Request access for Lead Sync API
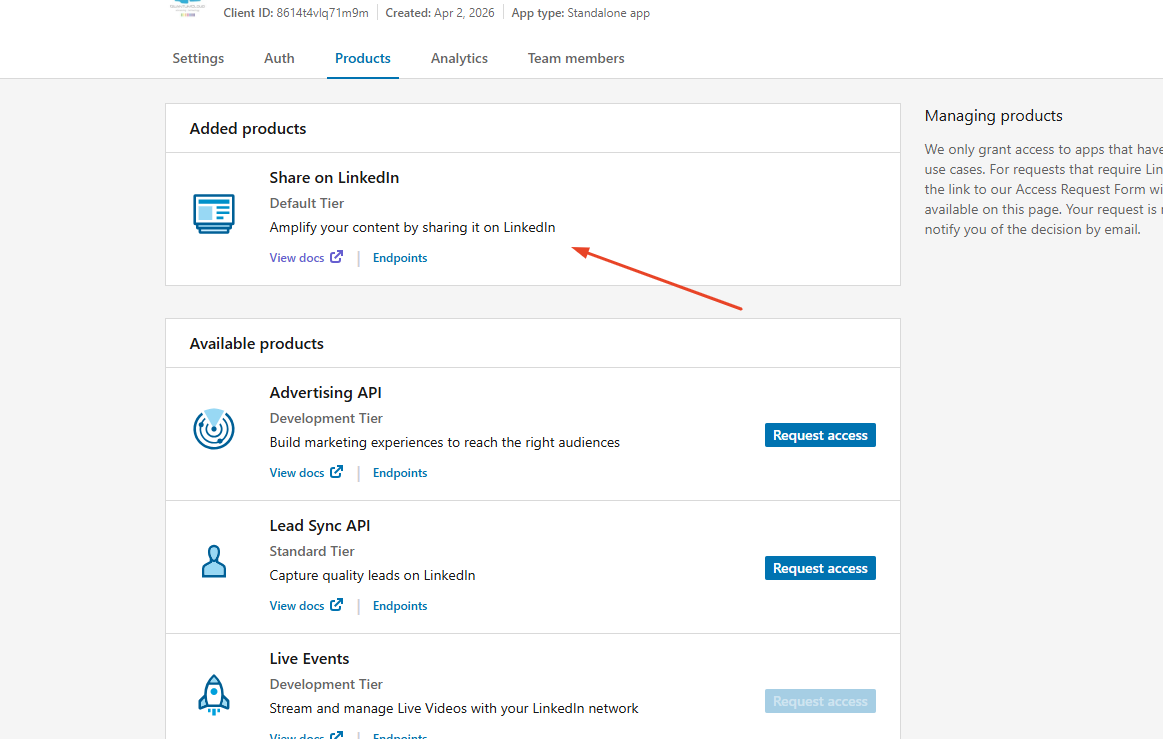The height and width of the screenshot is (739, 1163). 819,568
